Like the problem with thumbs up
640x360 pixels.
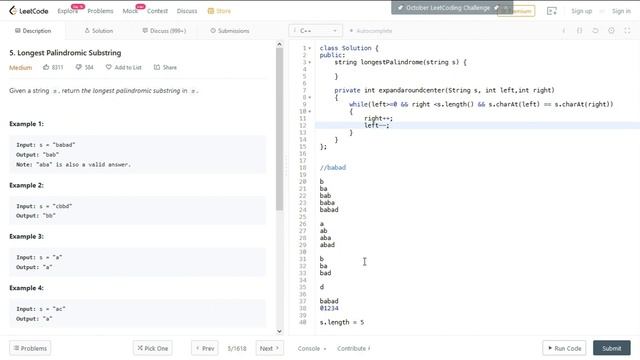point(53,67)
